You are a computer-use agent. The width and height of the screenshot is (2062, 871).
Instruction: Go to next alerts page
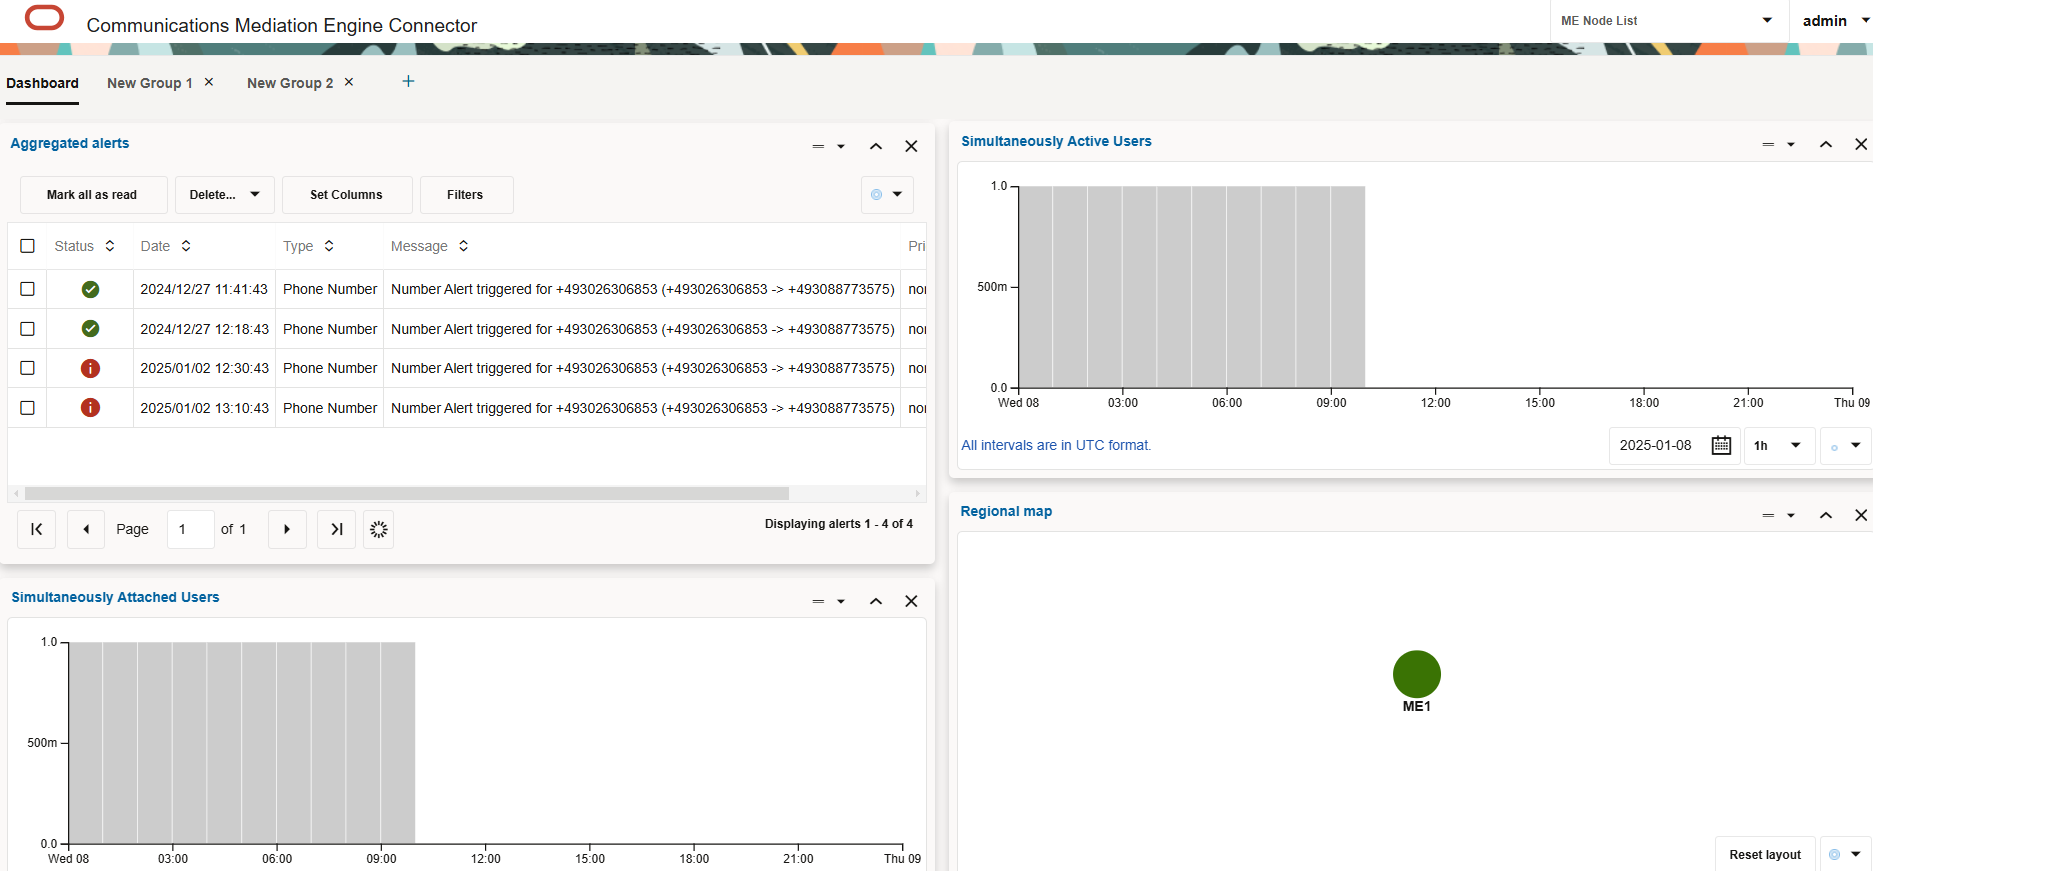coord(287,529)
